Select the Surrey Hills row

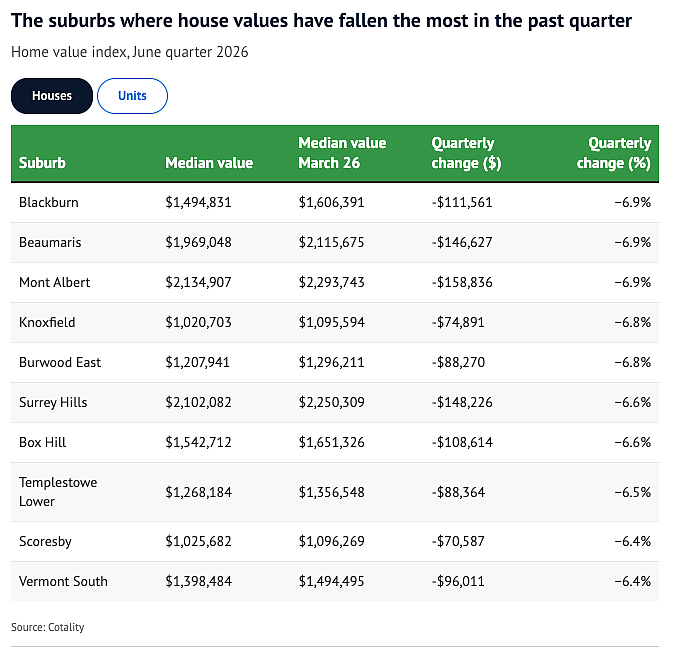[x=335, y=402]
